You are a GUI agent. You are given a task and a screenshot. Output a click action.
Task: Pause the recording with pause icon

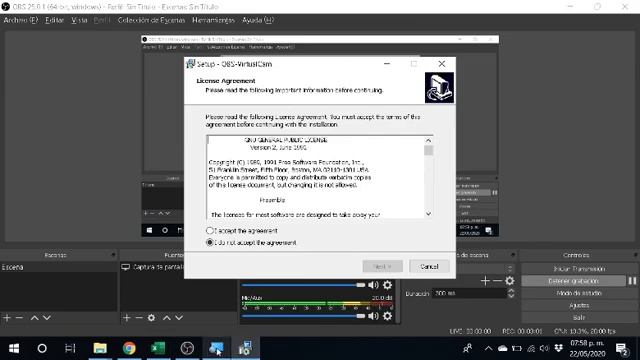click(632, 281)
